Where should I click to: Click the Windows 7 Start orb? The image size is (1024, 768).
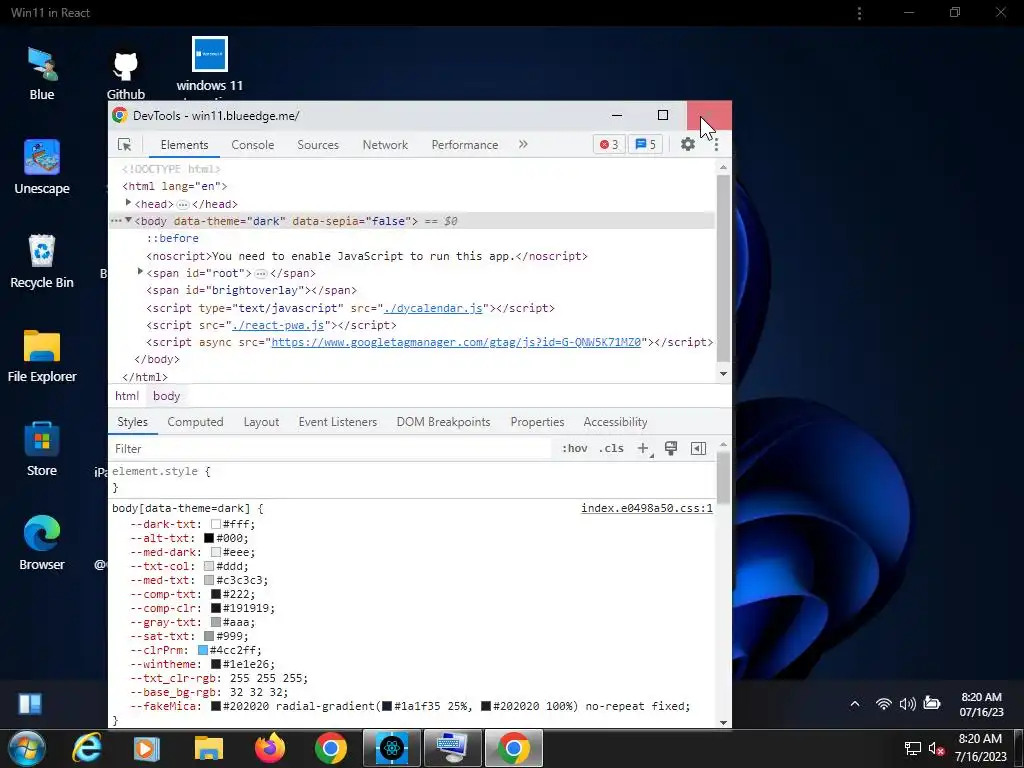(26, 748)
